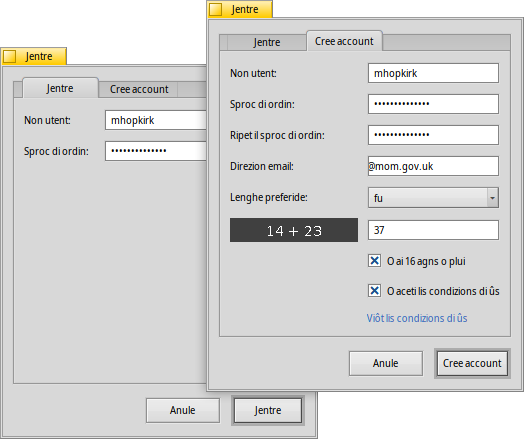
Task: Click the Ripet il sproc di ordin field
Action: tap(433, 135)
